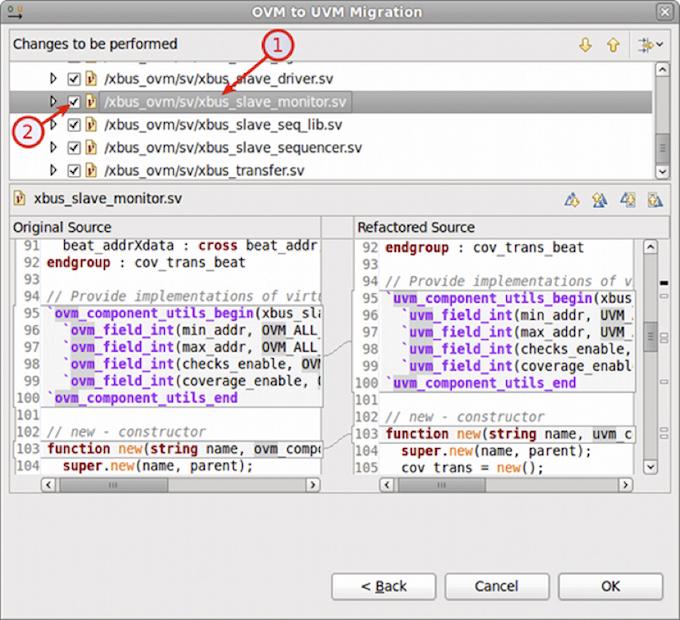The height and width of the screenshot is (620, 680).
Task: Select xbus_slave_driver.sv in the changes list
Action: (219, 79)
